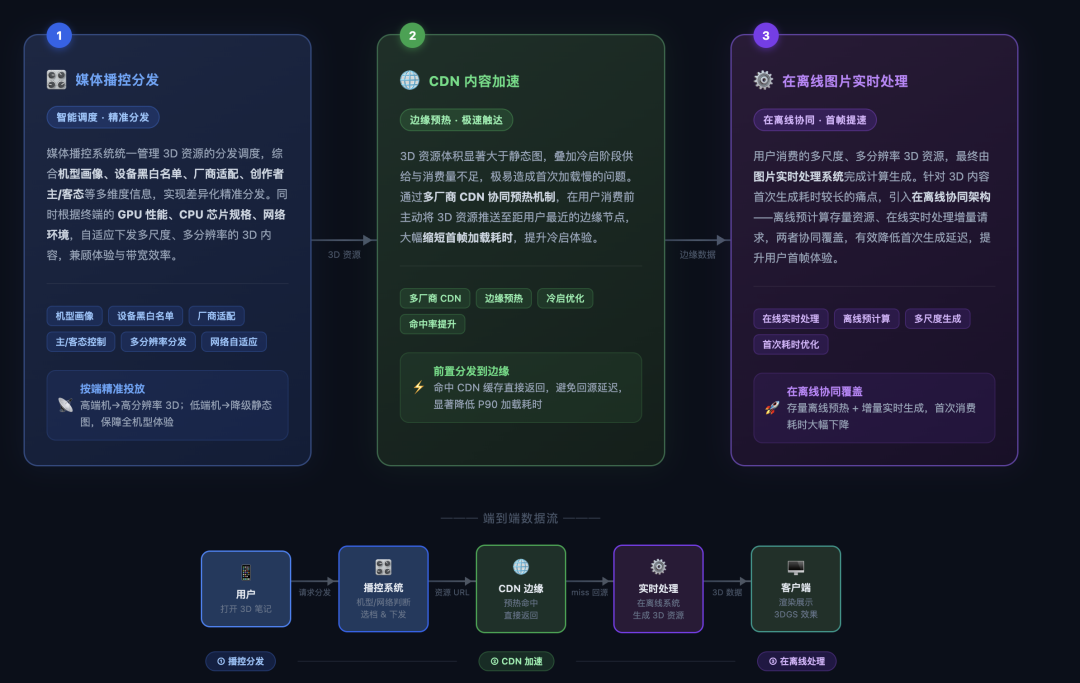Open the 在离线处理 pill at the bottom
The image size is (1080, 683).
pos(797,661)
